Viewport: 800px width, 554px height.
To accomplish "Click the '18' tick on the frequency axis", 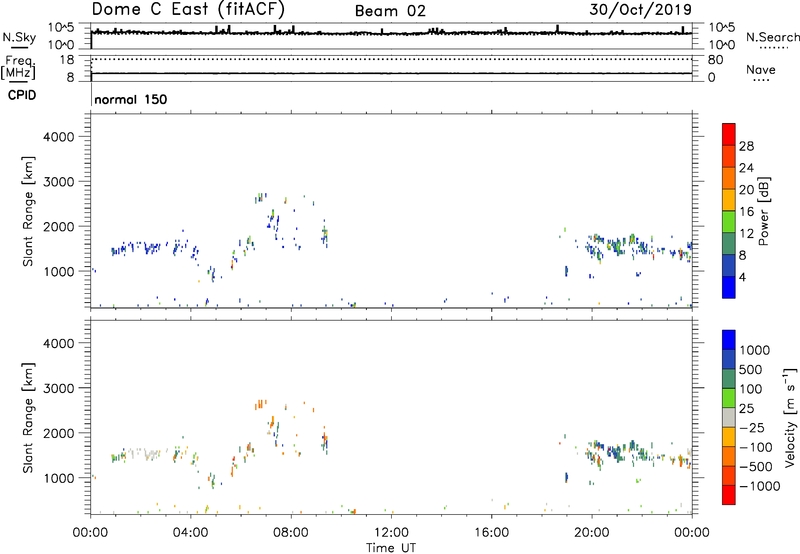I will [x=67, y=60].
